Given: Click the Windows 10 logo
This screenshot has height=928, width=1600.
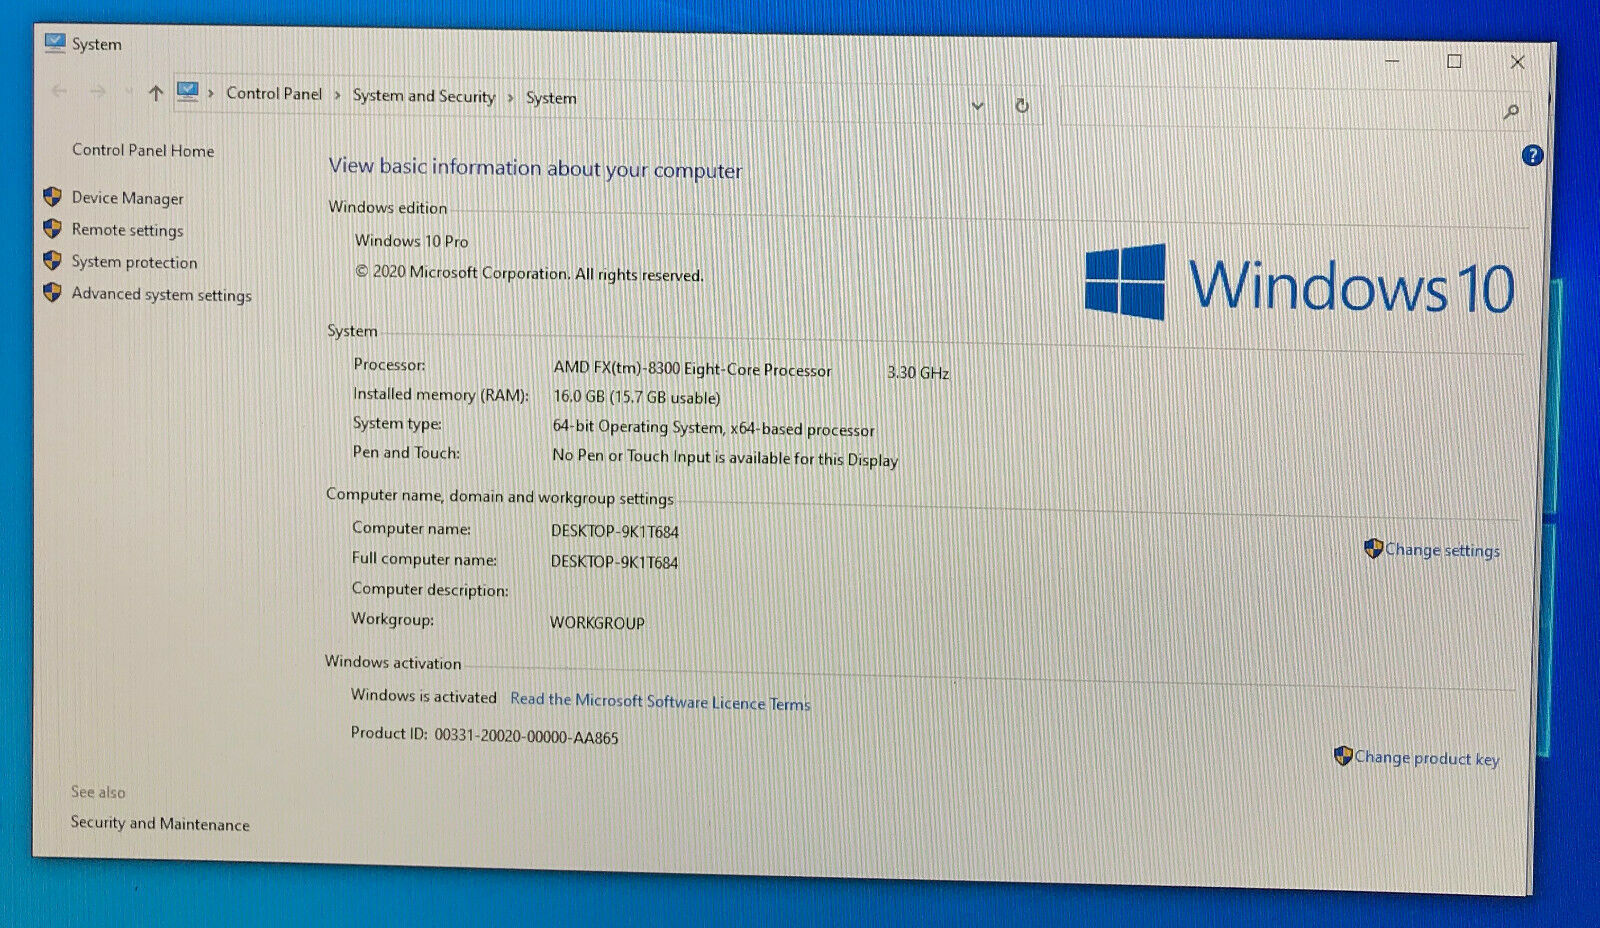Looking at the screenshot, I should pos(1299,283).
